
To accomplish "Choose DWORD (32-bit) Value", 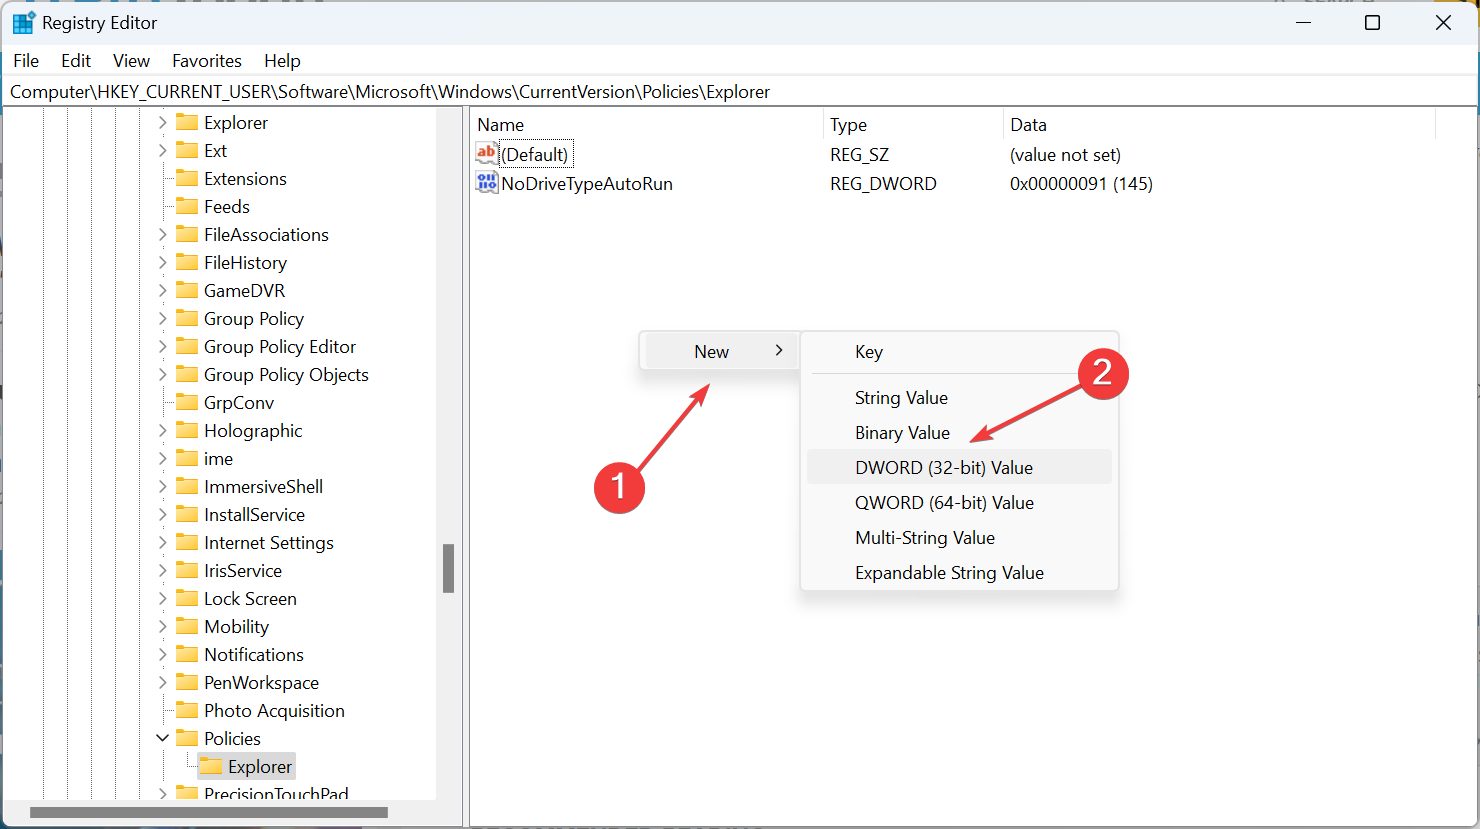I will (x=960, y=467).
